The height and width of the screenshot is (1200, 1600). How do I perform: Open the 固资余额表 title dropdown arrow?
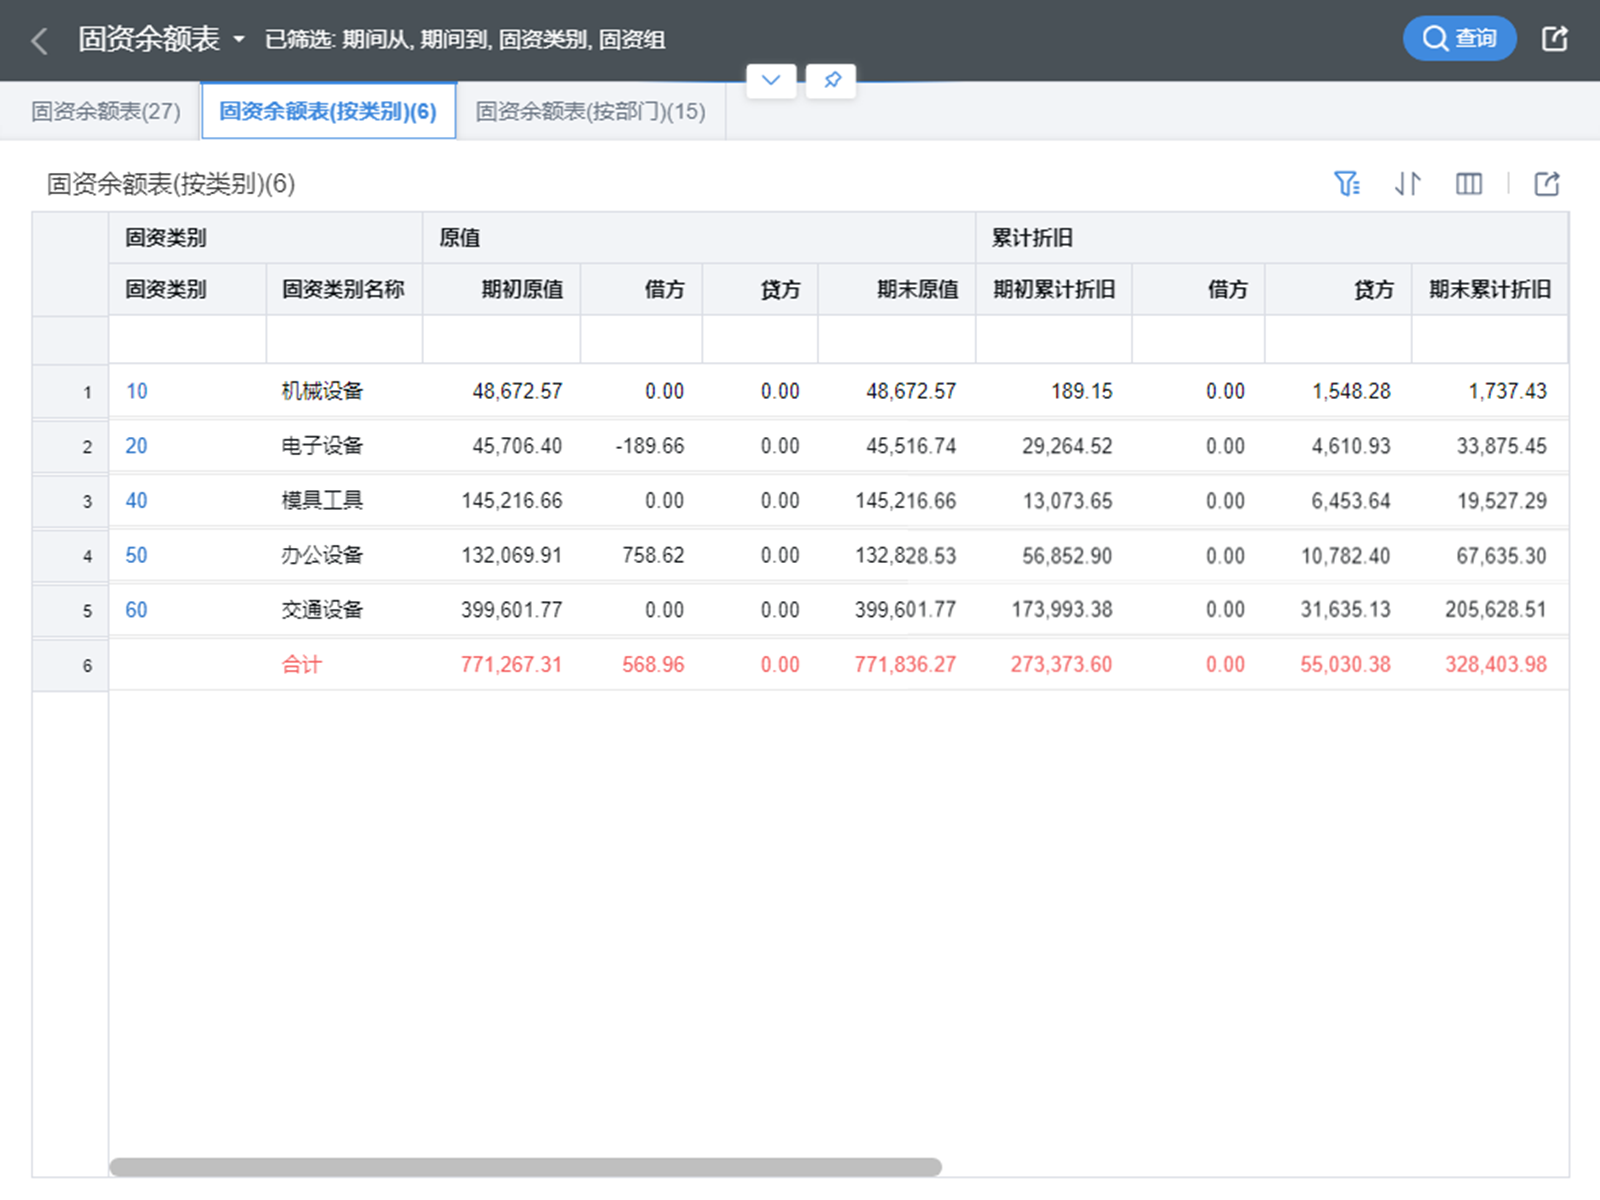coord(239,40)
